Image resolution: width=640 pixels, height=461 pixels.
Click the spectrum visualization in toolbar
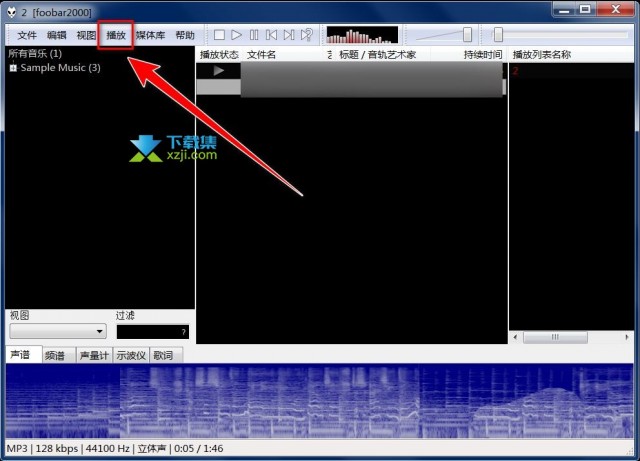362,35
